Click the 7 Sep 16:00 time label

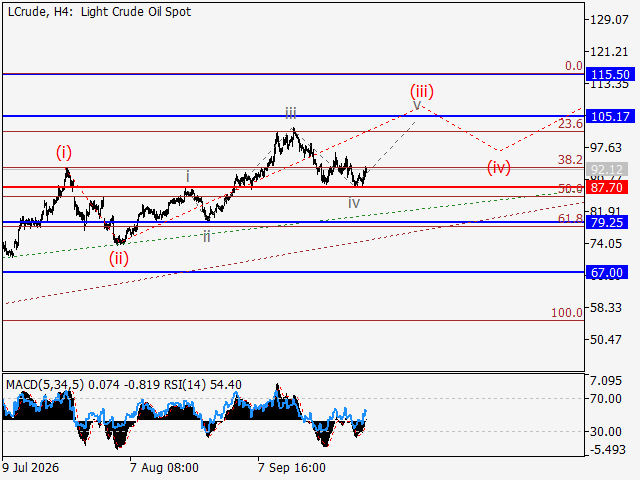[x=292, y=467]
